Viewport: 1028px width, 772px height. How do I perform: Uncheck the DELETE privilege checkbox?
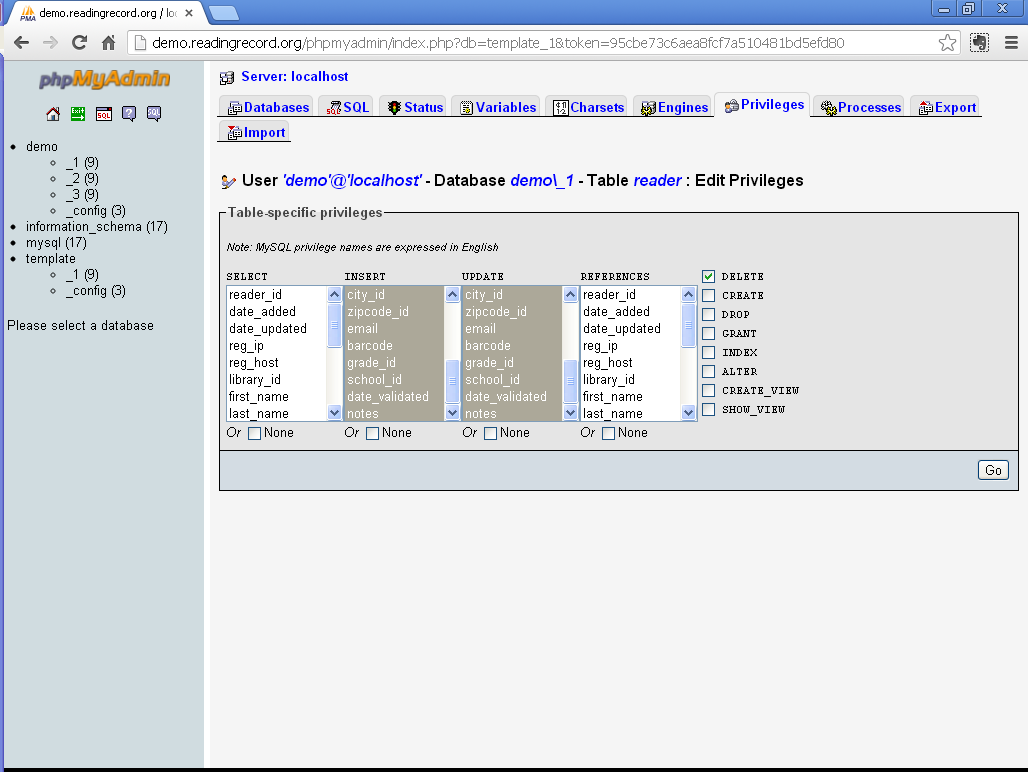pos(708,276)
